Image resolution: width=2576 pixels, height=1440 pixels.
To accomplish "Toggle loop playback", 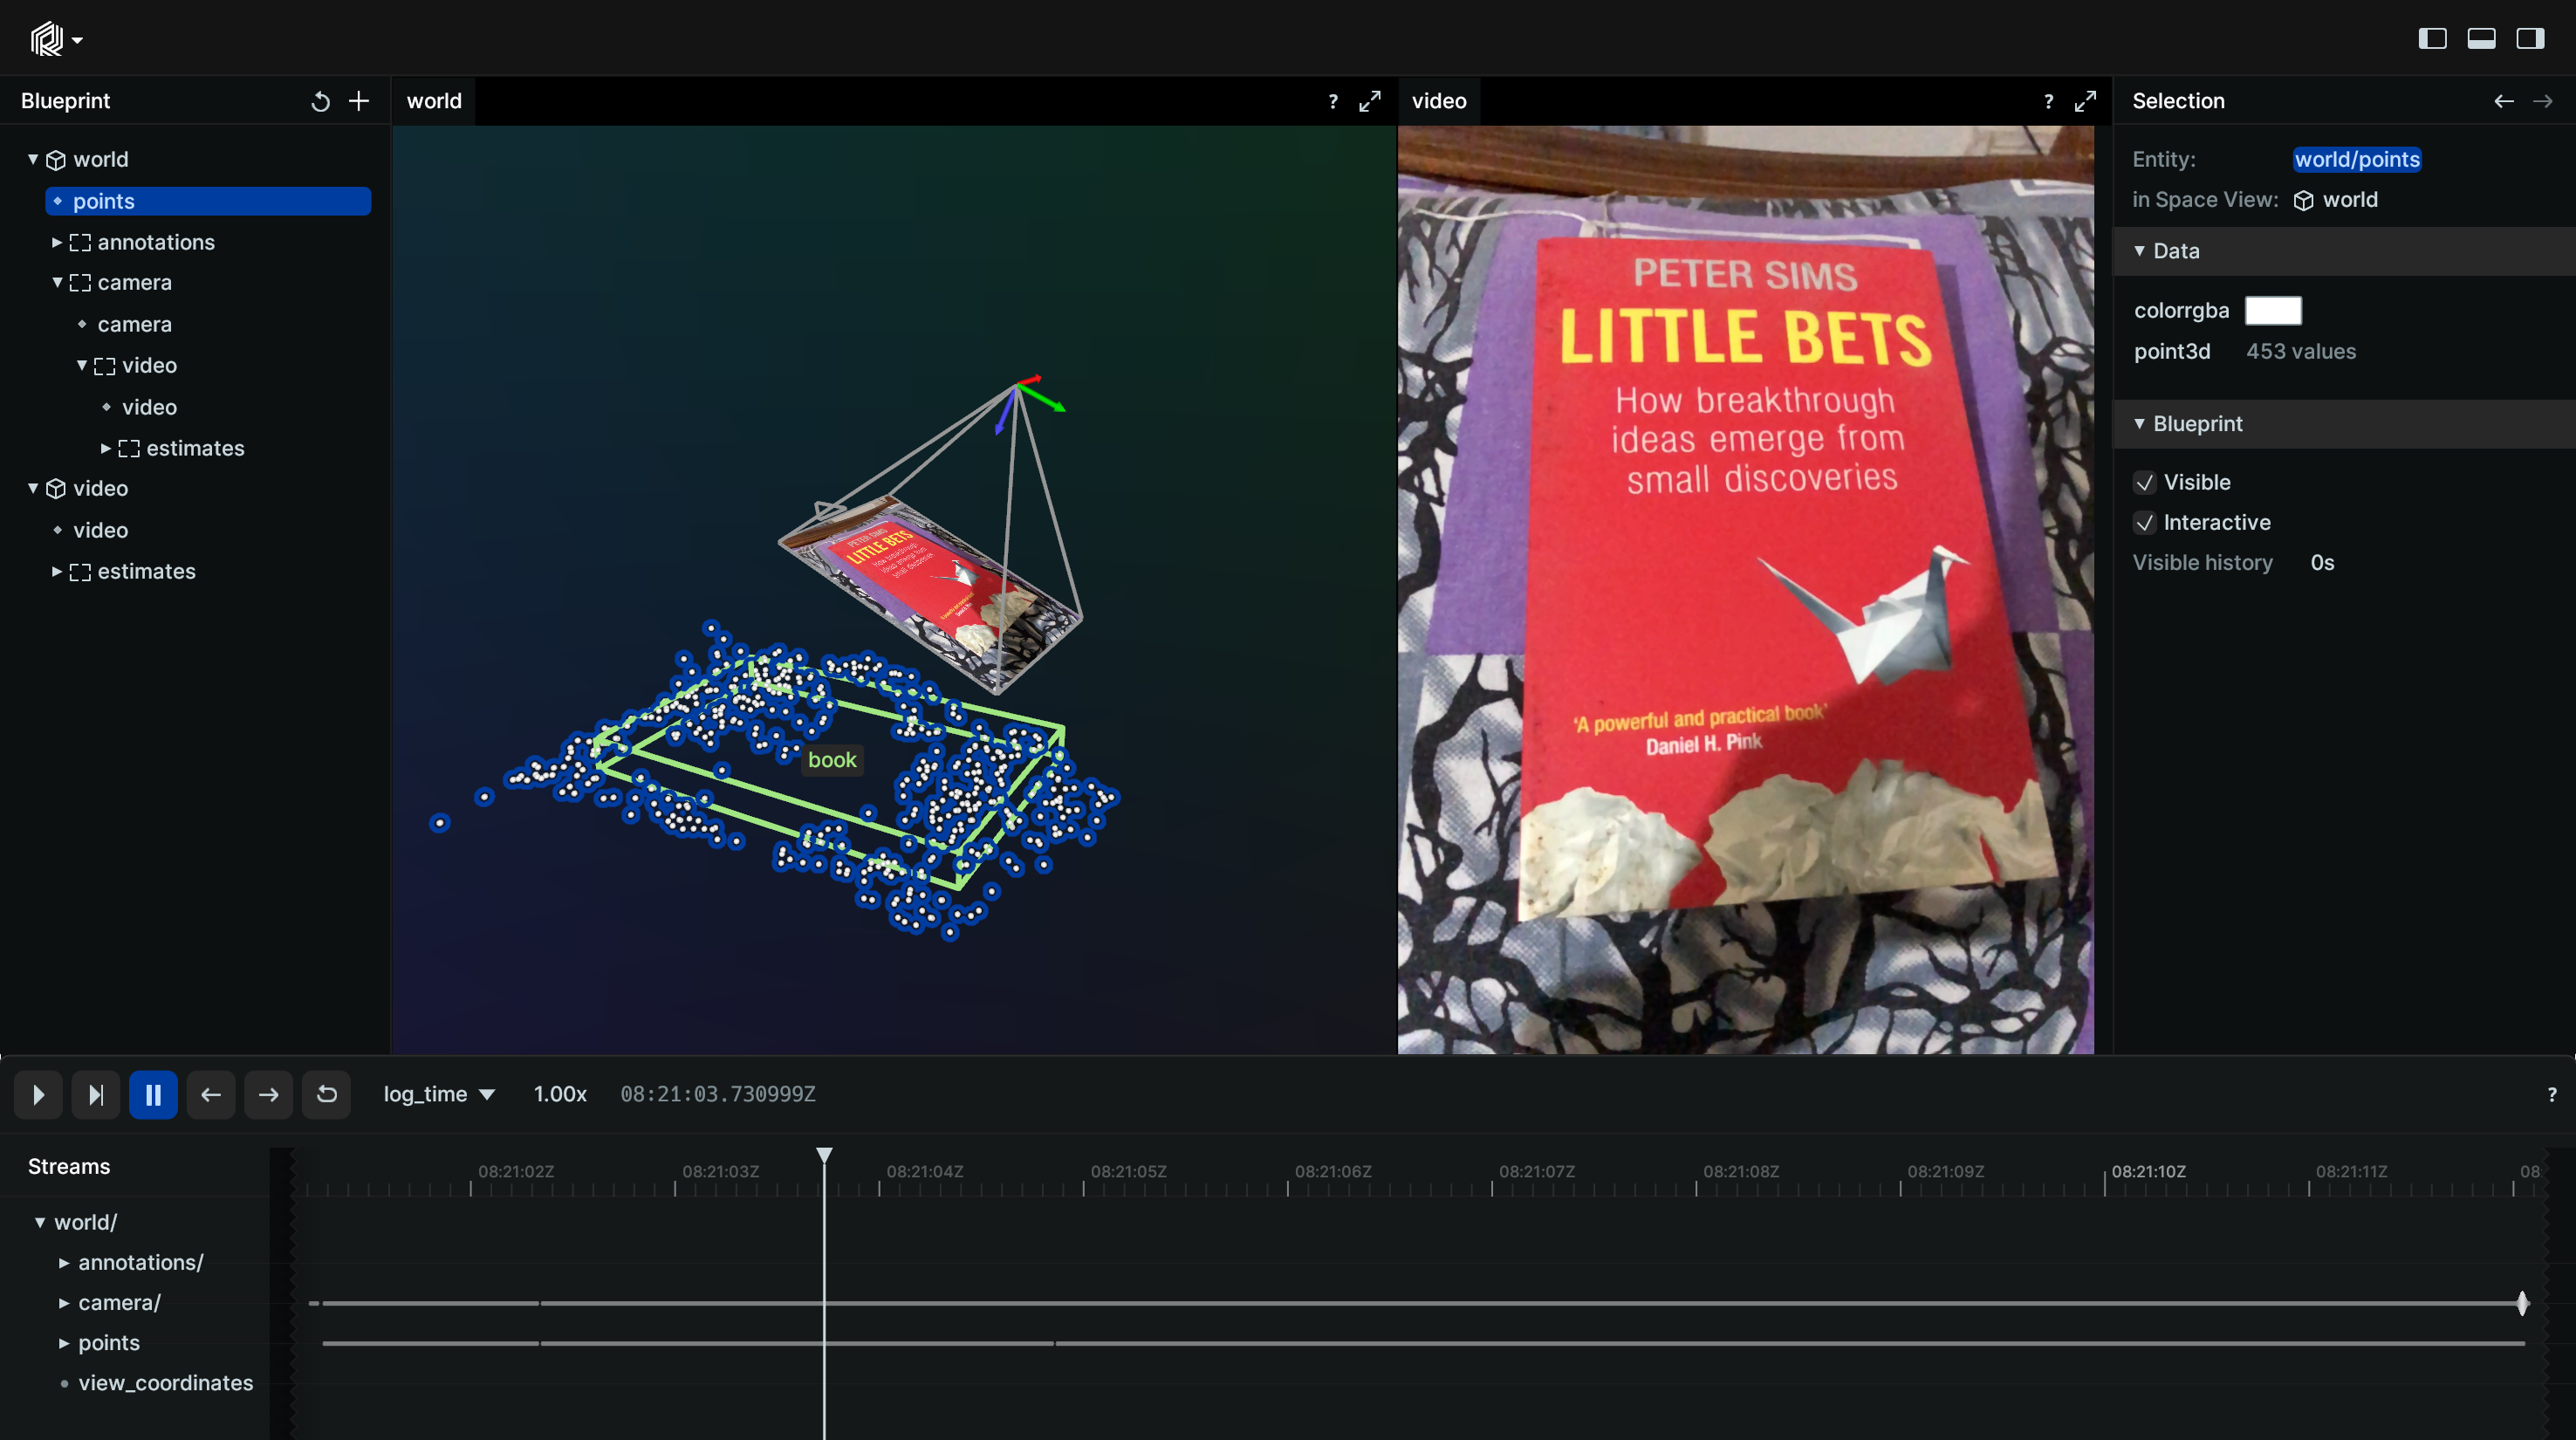I will pos(326,1094).
